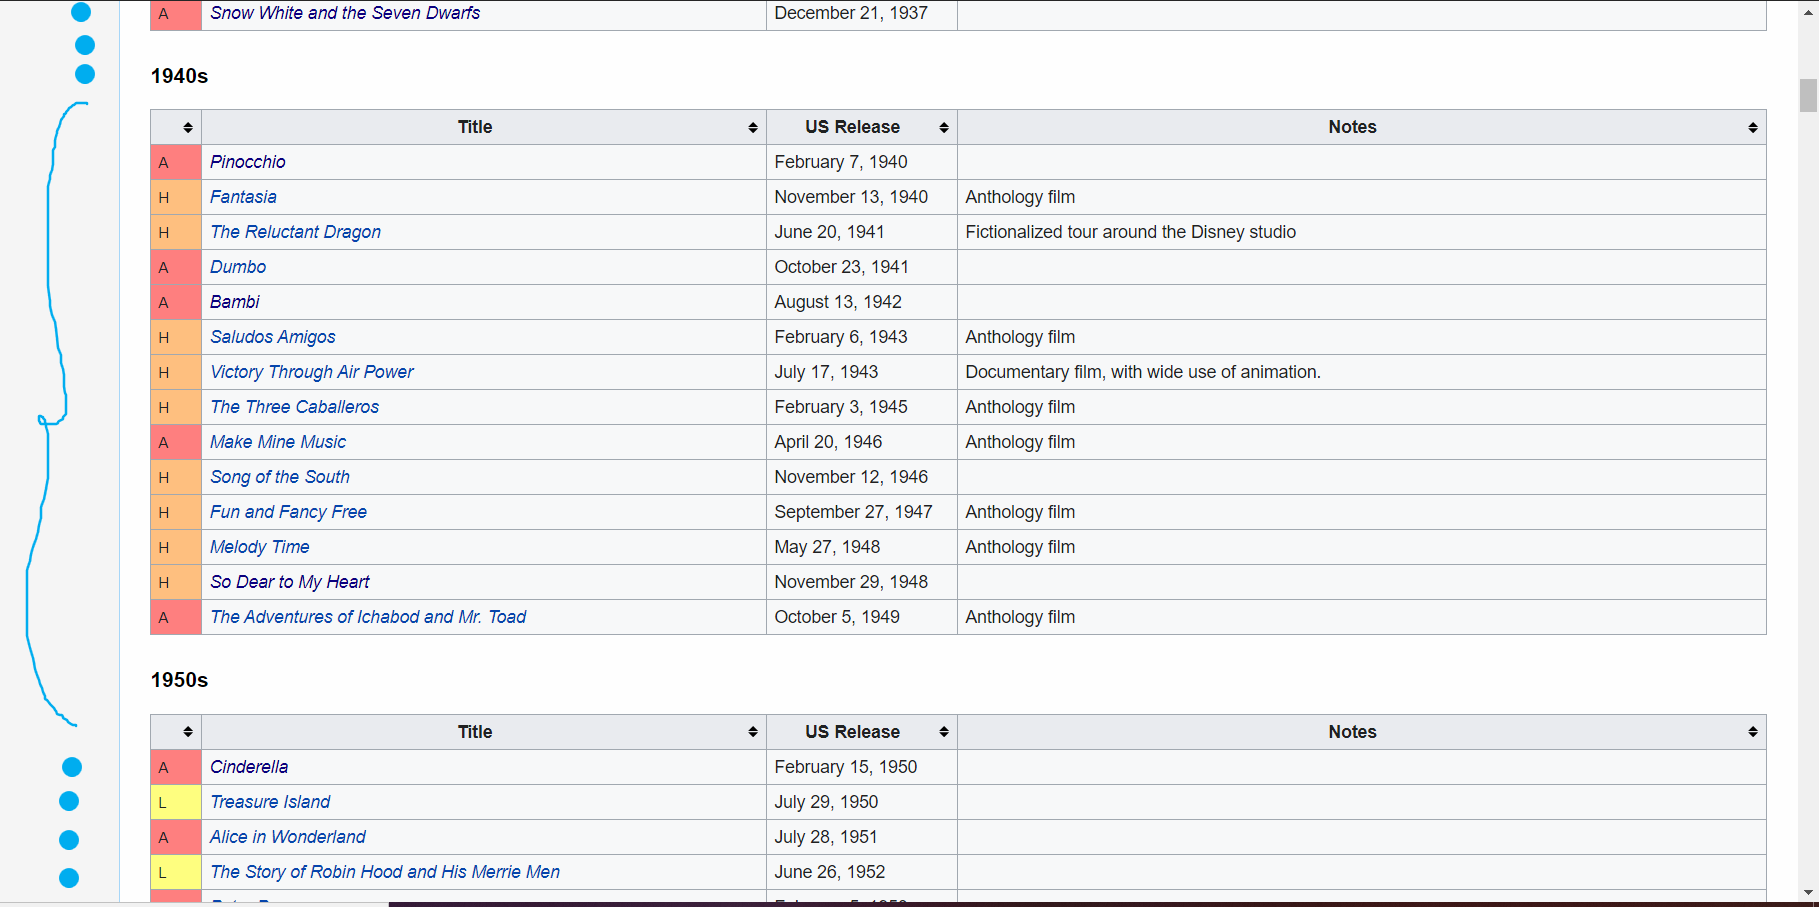Click the 1940s section heading
The height and width of the screenshot is (907, 1819).
[179, 76]
